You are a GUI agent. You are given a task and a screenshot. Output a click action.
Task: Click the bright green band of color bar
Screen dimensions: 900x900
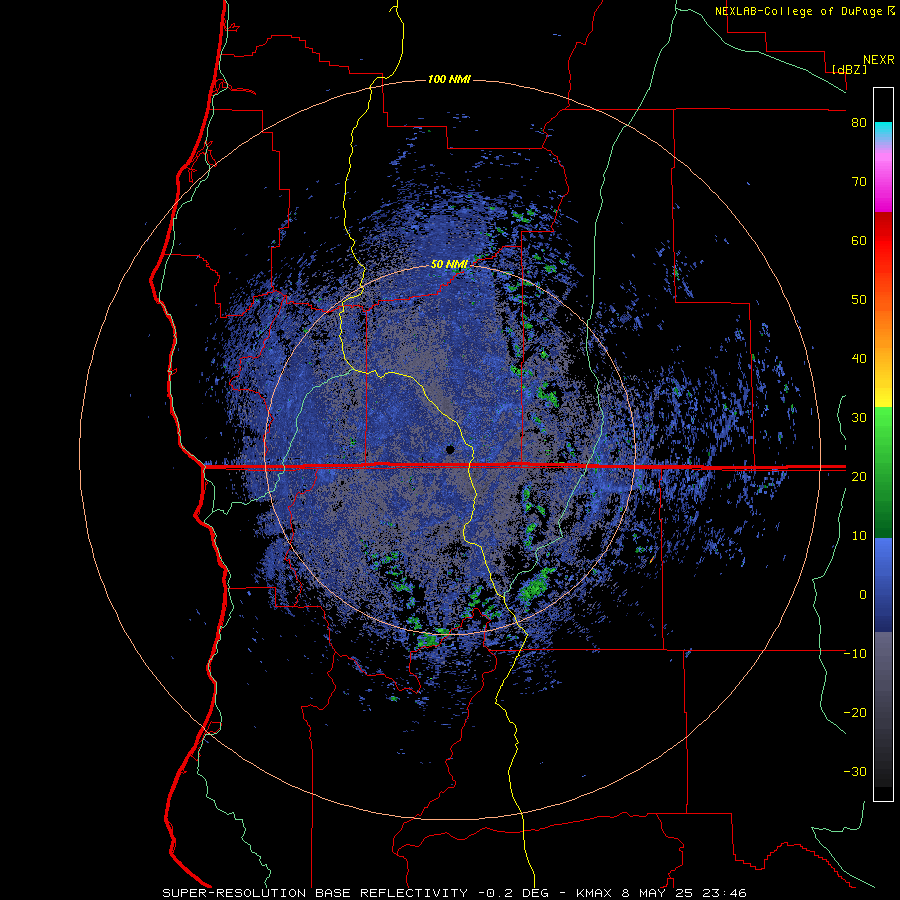[x=883, y=430]
